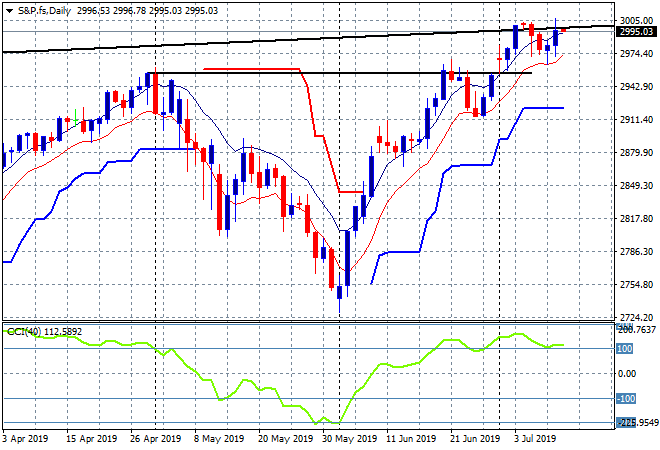Click the red stepped indicator line segment
Image resolution: width=660 pixels, height=450 pixels.
pyautogui.click(x=253, y=69)
